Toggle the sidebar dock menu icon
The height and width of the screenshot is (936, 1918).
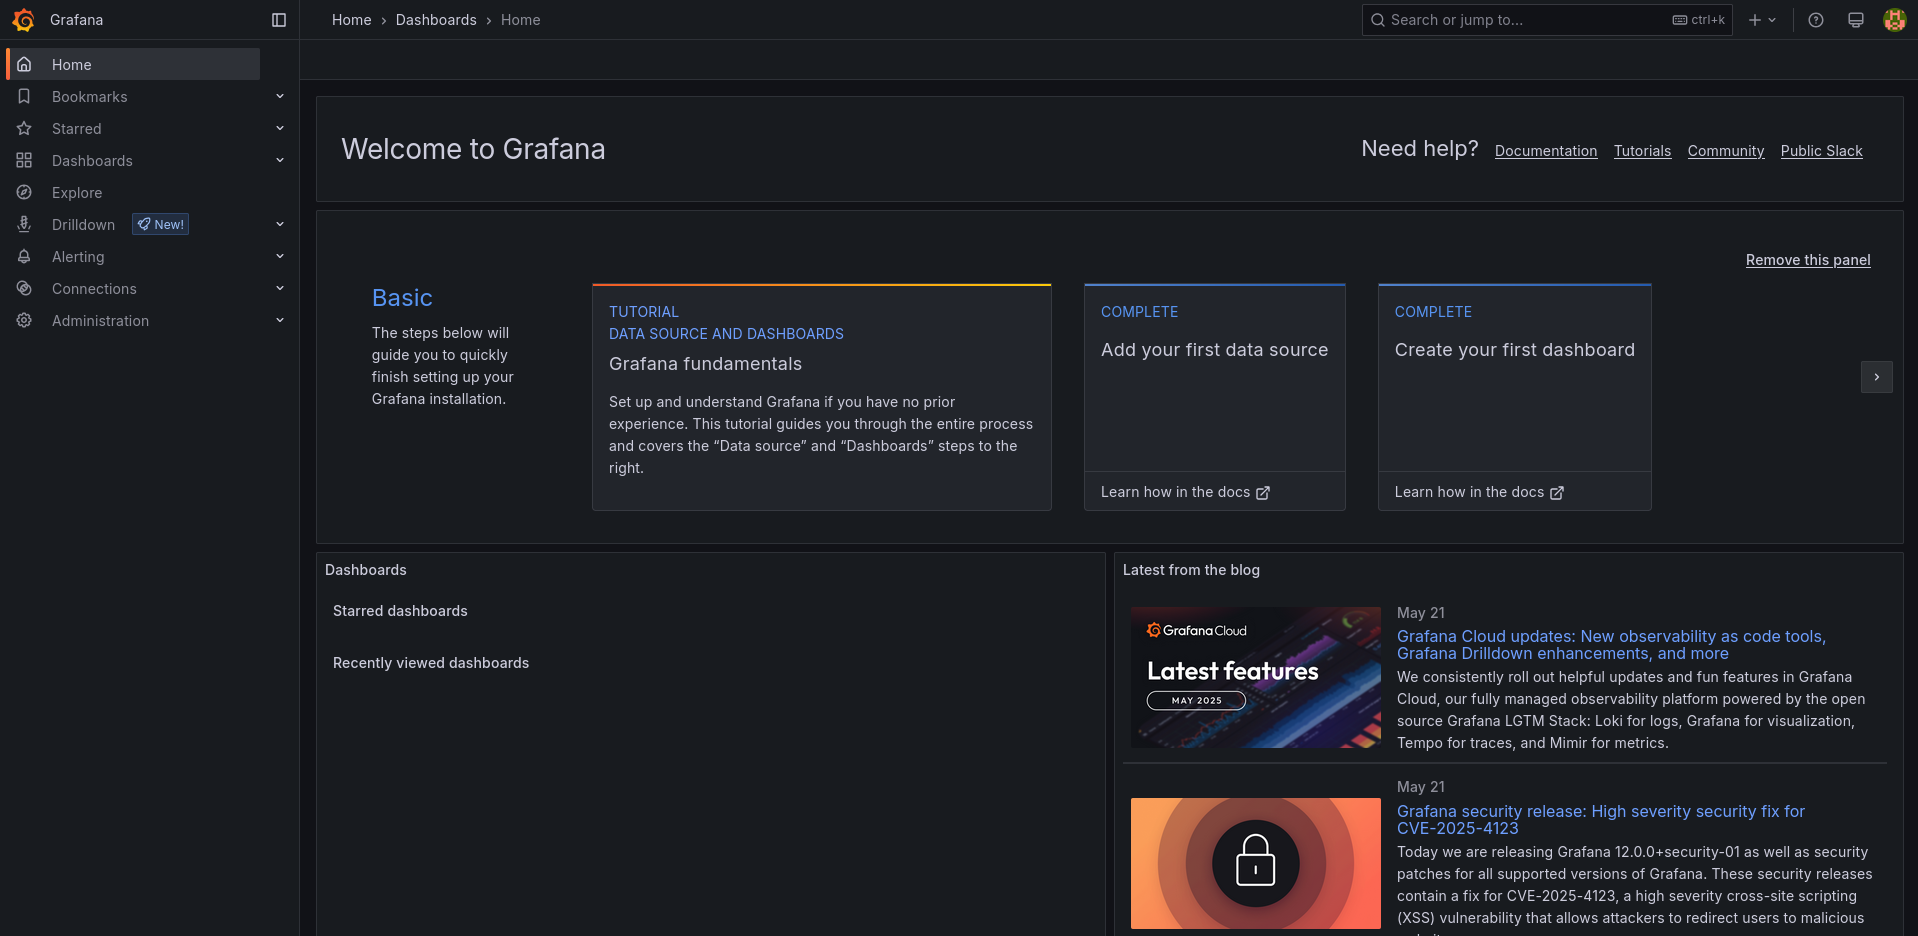[279, 20]
